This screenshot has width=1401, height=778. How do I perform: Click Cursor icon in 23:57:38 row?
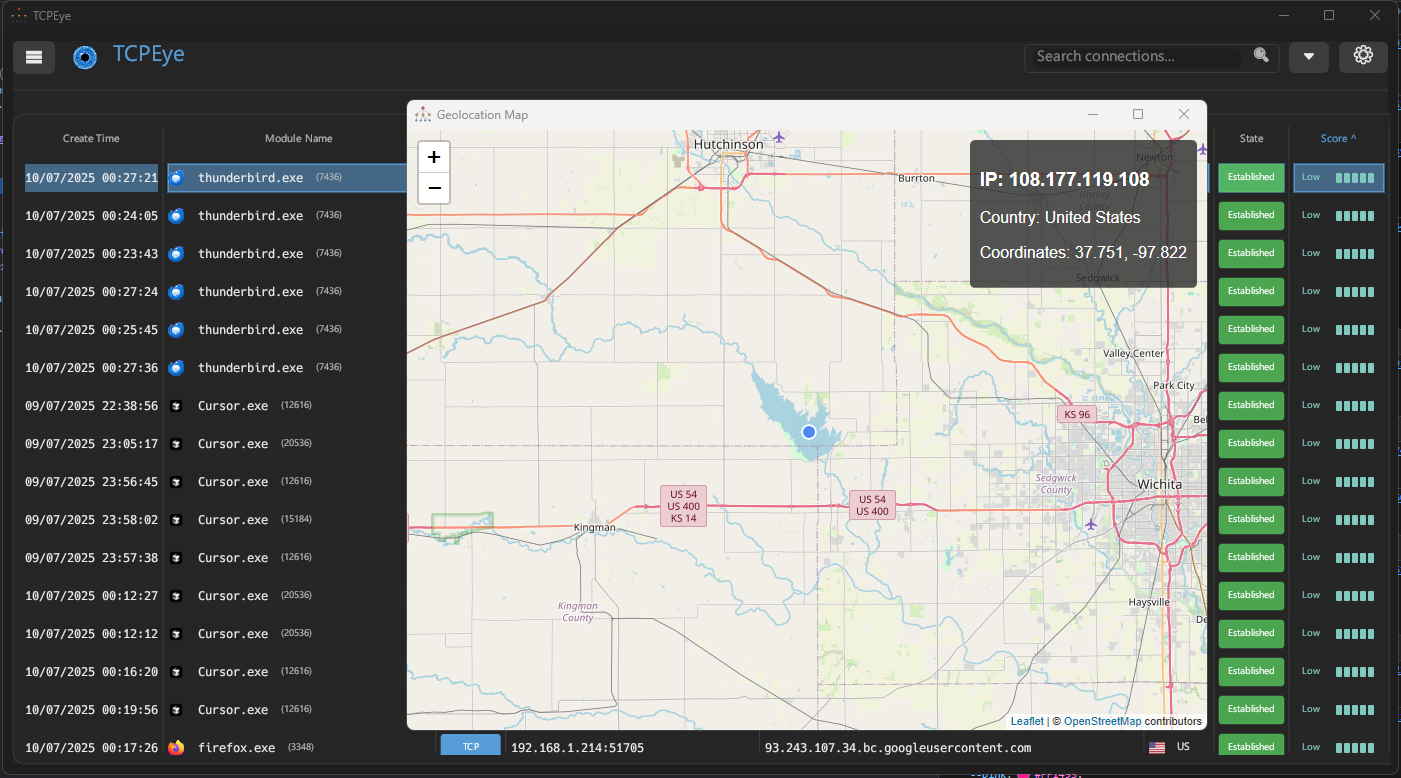(177, 558)
